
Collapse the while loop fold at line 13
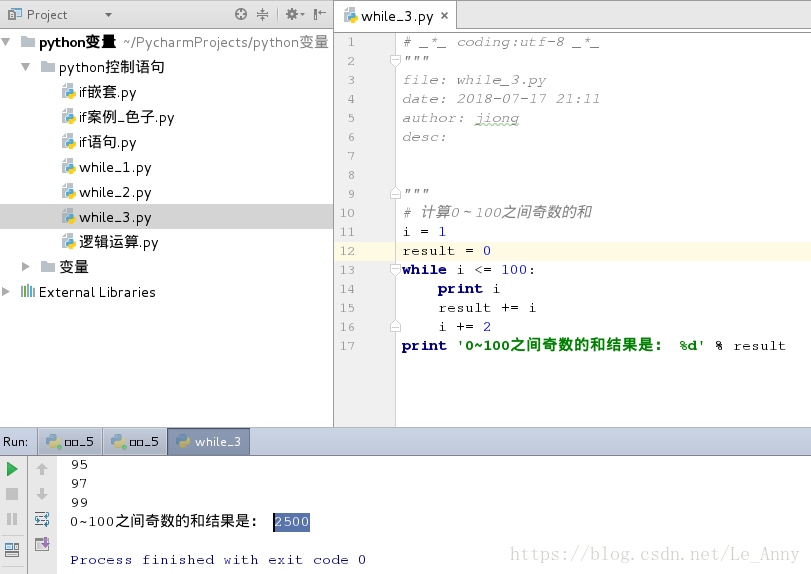click(x=395, y=269)
